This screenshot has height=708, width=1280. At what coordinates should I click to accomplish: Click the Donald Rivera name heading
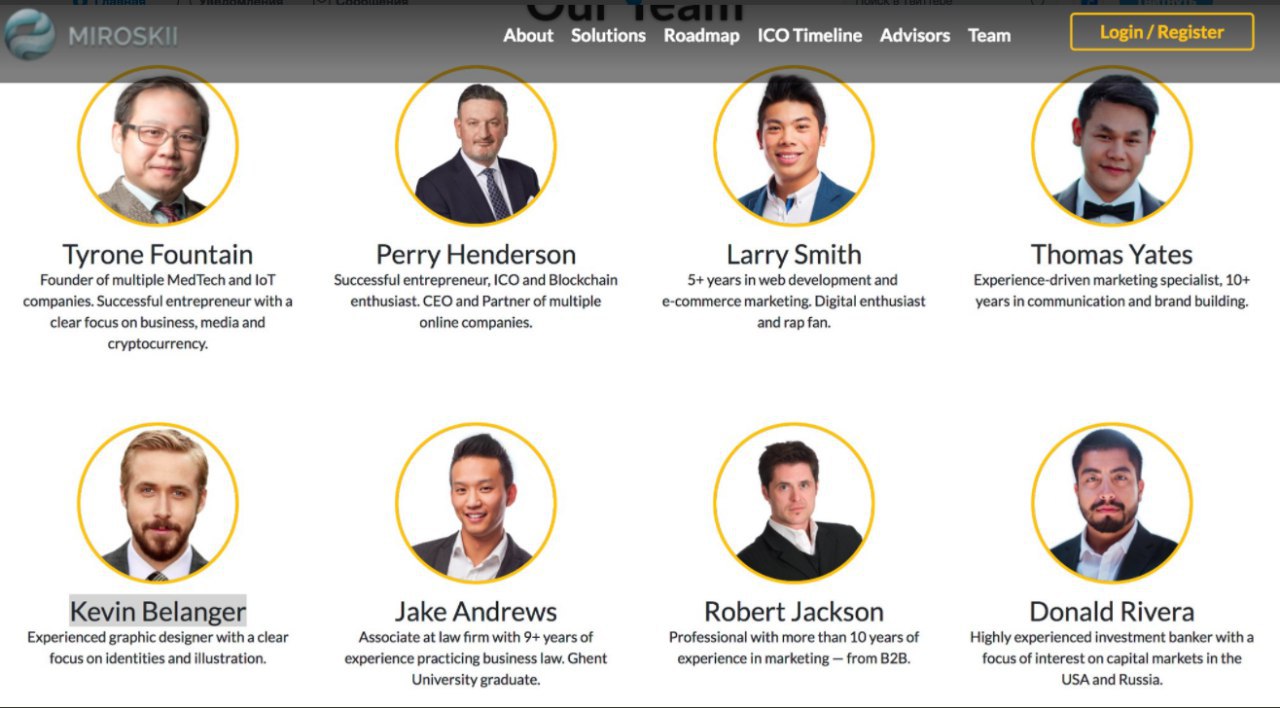click(x=1112, y=611)
